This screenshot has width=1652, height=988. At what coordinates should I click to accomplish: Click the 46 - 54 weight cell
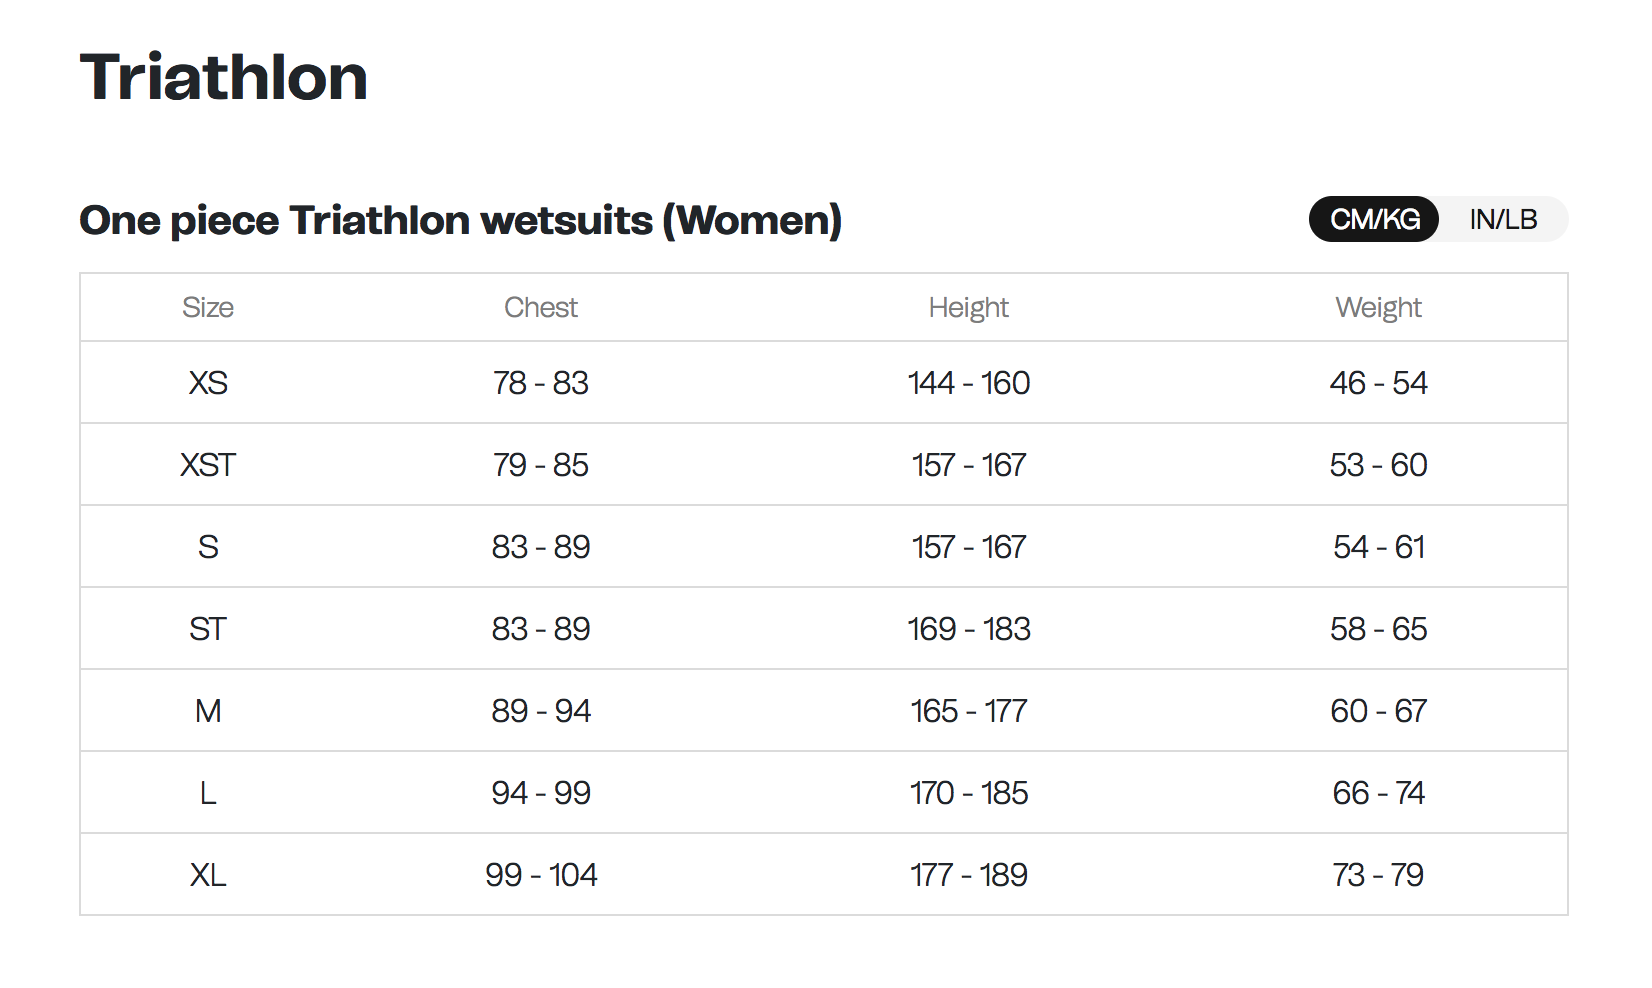(1378, 383)
